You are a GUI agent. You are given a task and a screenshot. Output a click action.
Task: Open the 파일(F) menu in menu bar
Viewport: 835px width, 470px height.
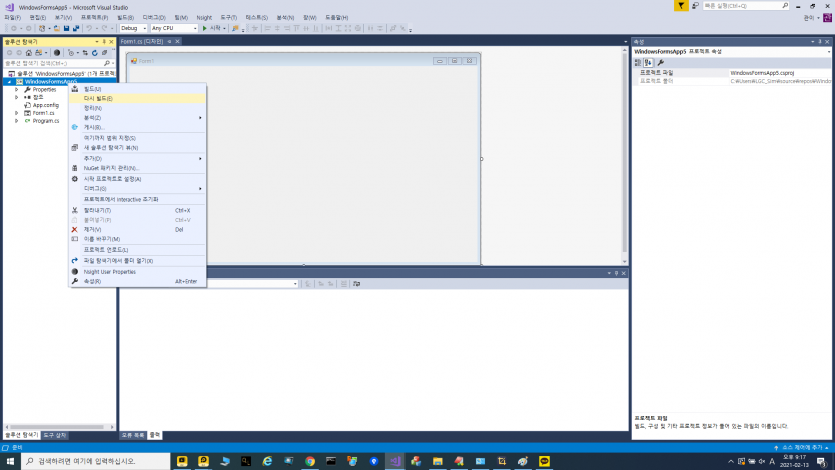coord(12,18)
